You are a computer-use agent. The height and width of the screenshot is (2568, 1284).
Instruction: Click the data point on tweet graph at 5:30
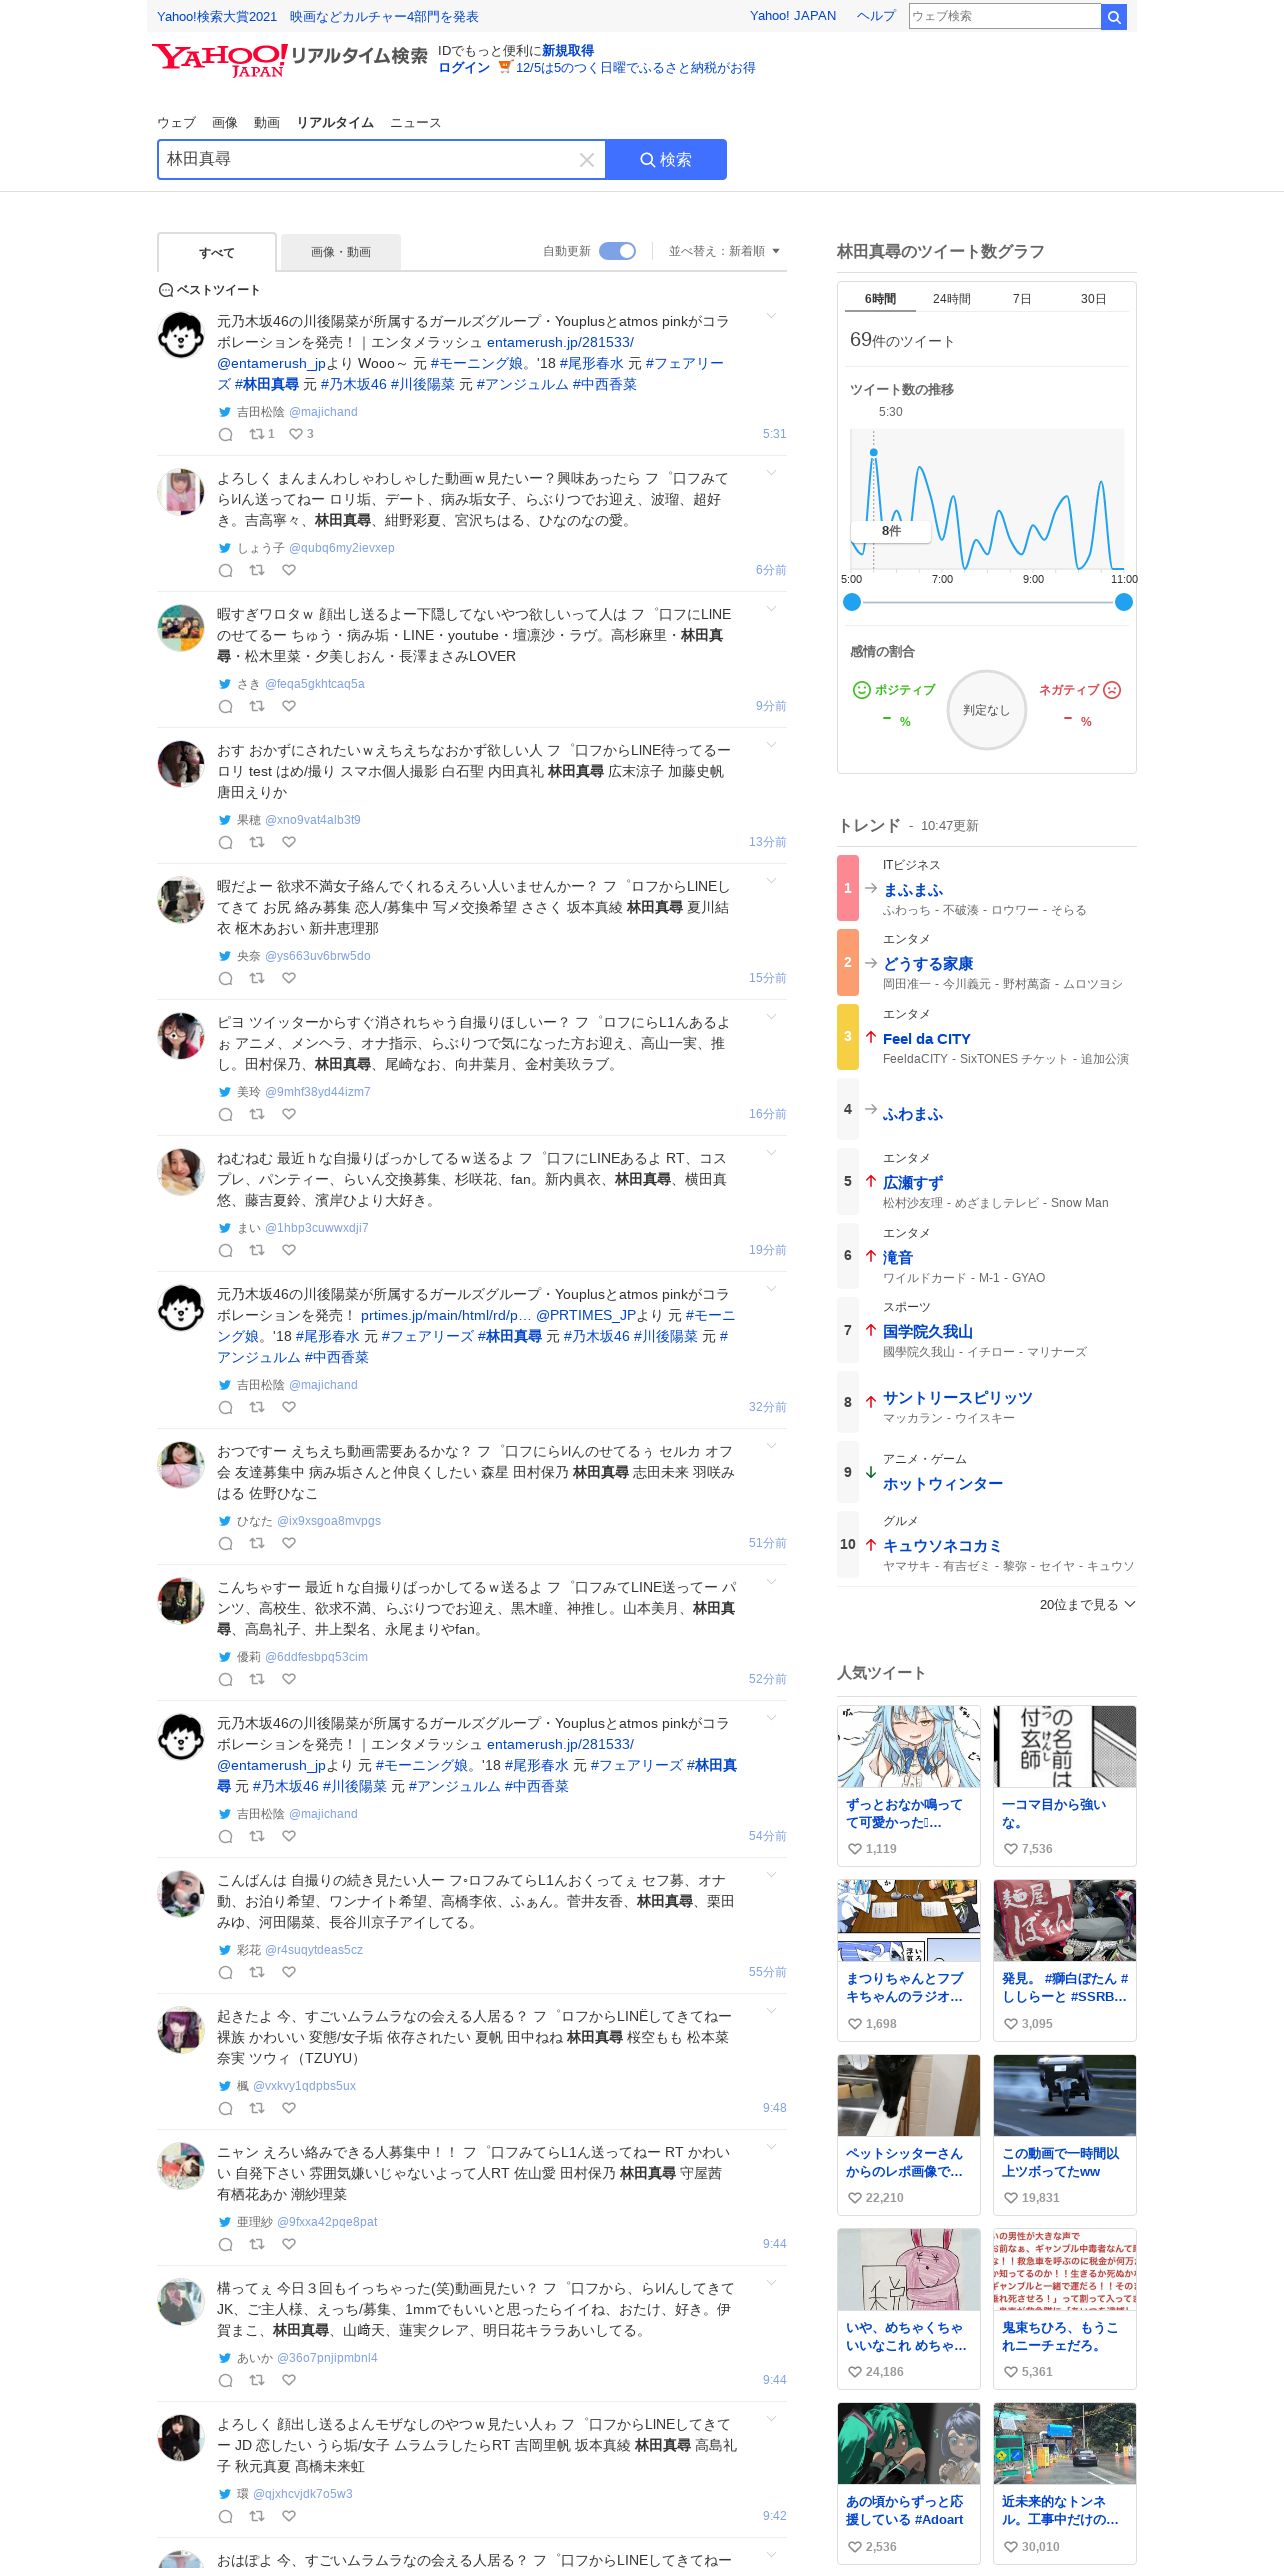[x=873, y=453]
